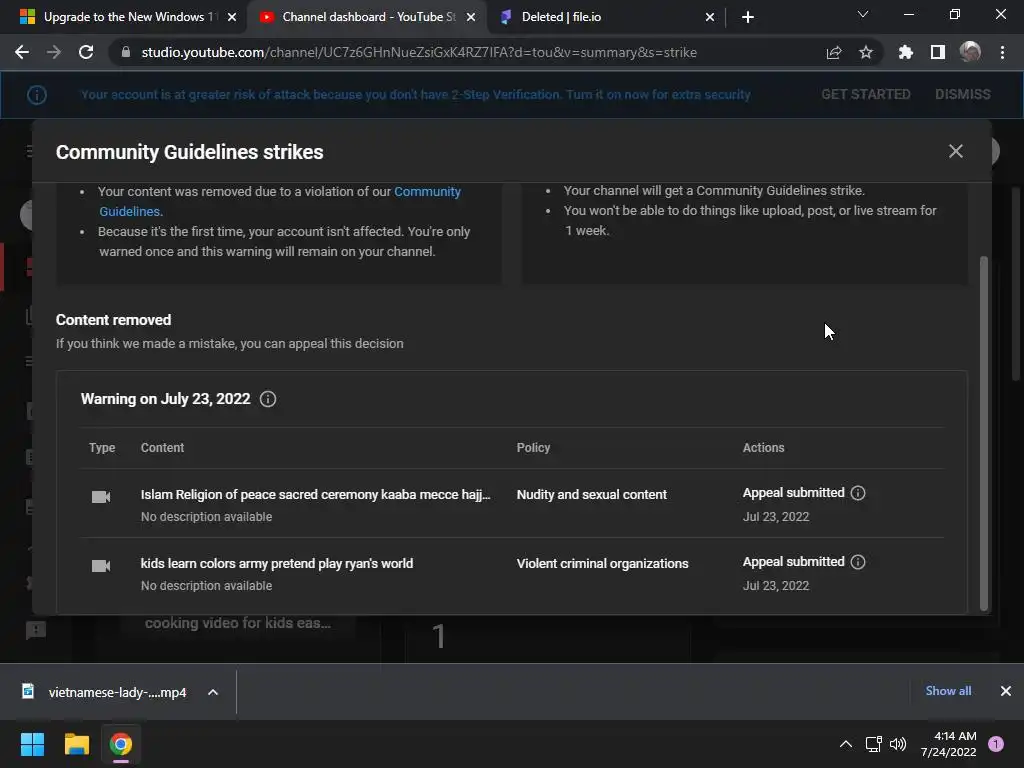Open File Explorer from taskbar
Image resolution: width=1024 pixels, height=768 pixels.
tap(76, 744)
